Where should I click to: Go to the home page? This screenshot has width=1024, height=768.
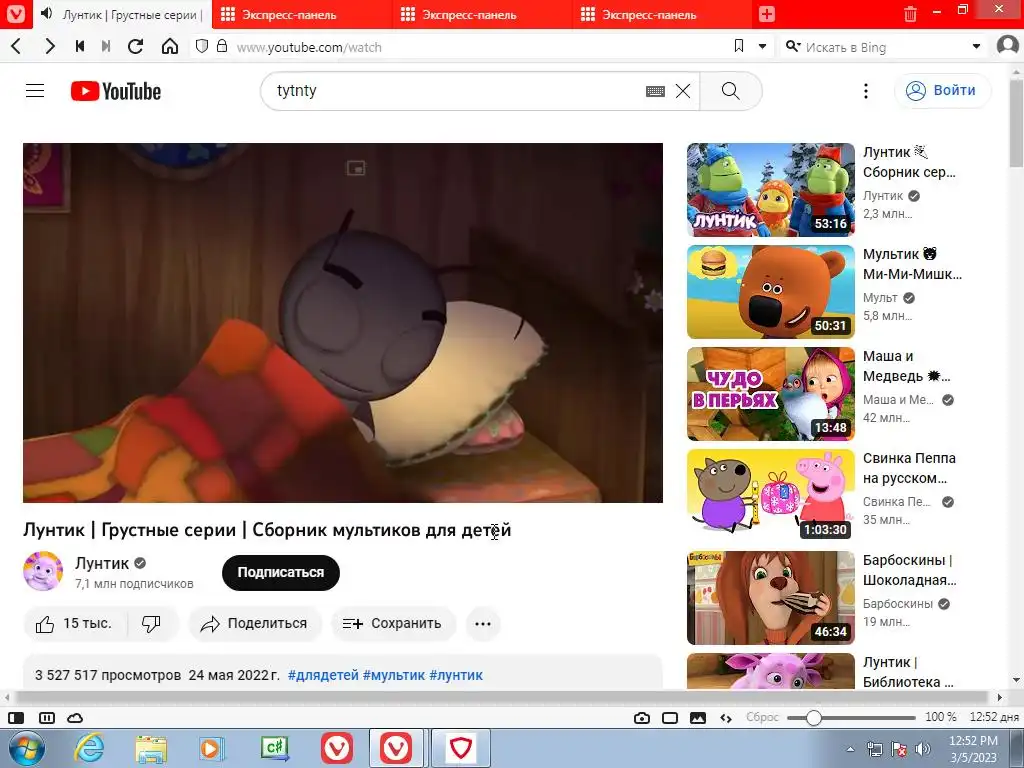click(170, 46)
